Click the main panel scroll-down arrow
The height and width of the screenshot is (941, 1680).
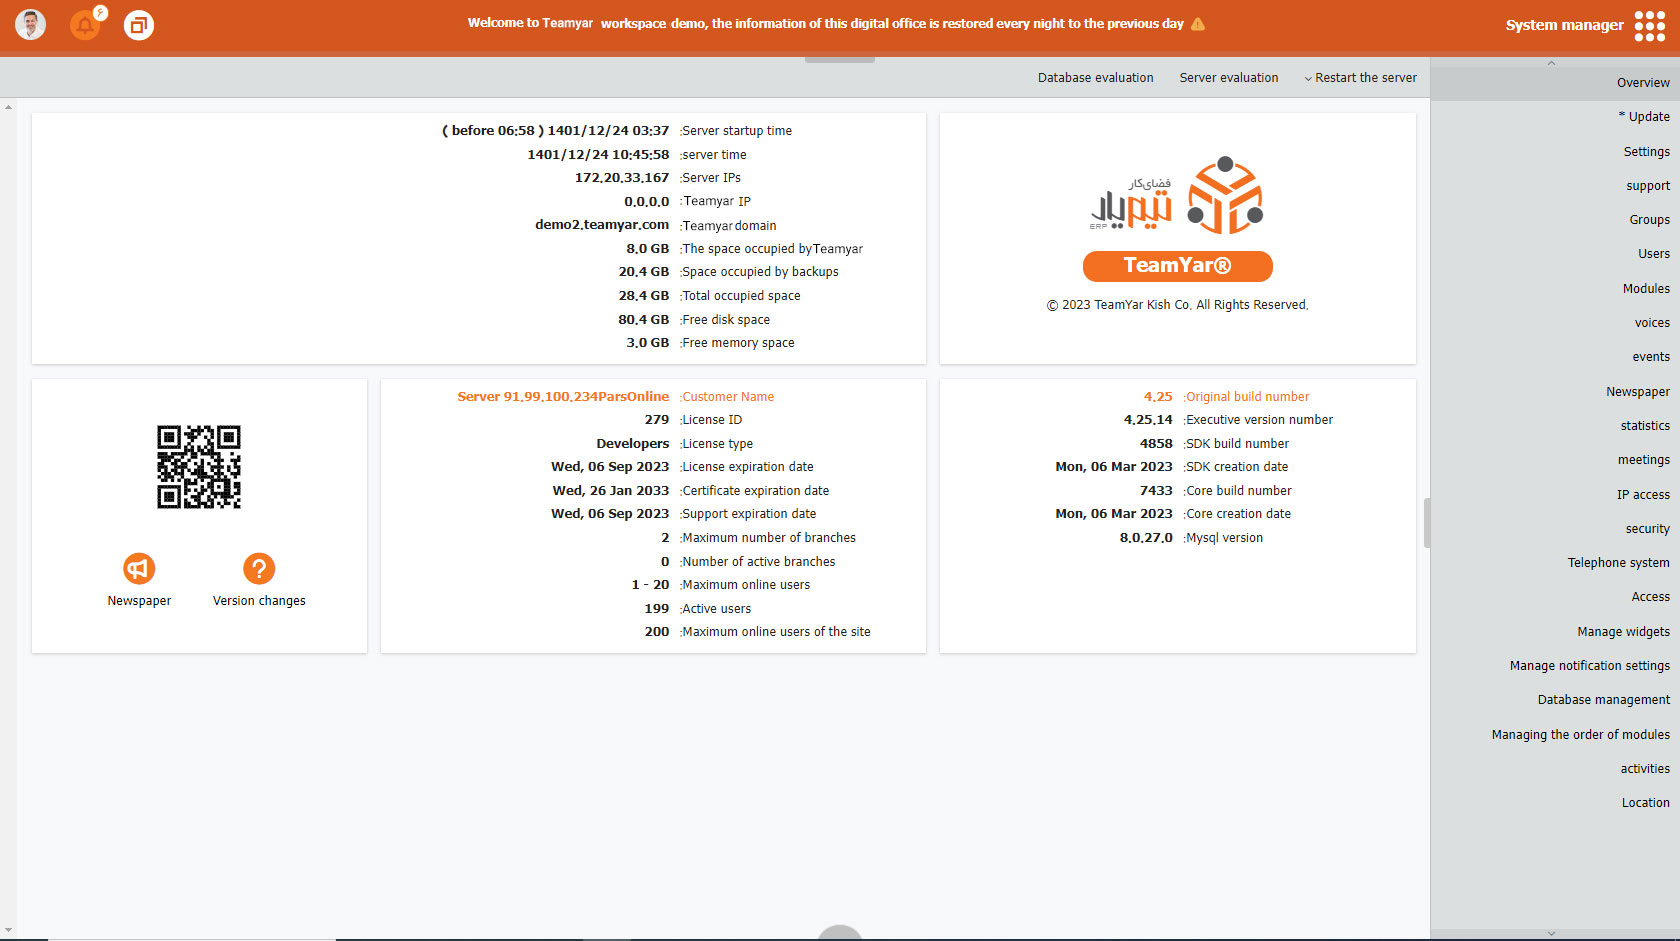tap(8, 930)
